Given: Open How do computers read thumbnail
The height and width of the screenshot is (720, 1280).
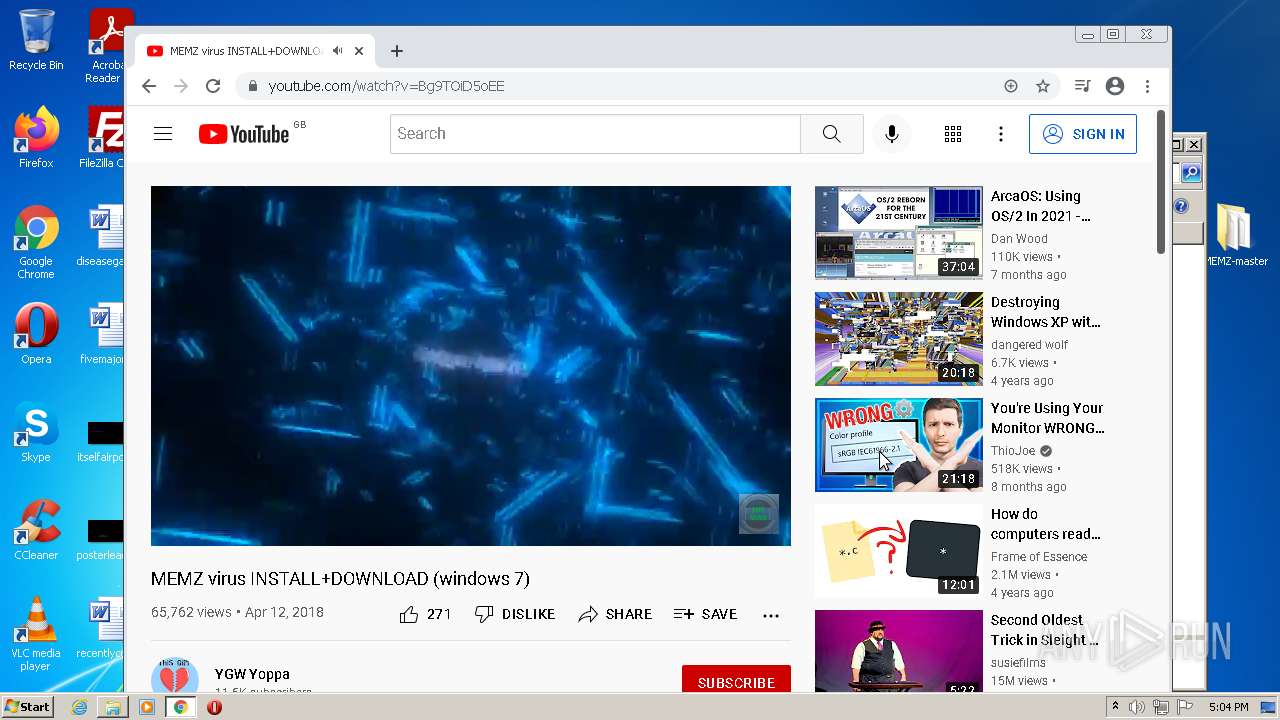Looking at the screenshot, I should point(899,550).
